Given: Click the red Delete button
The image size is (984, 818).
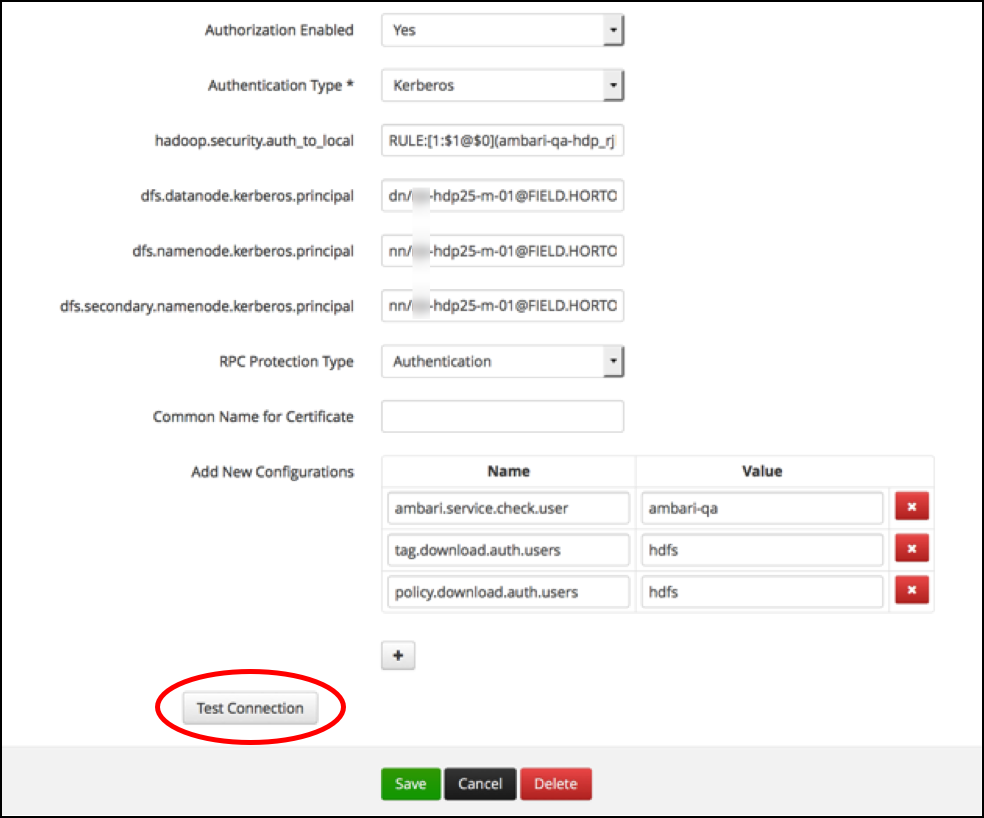Looking at the screenshot, I should click(556, 784).
